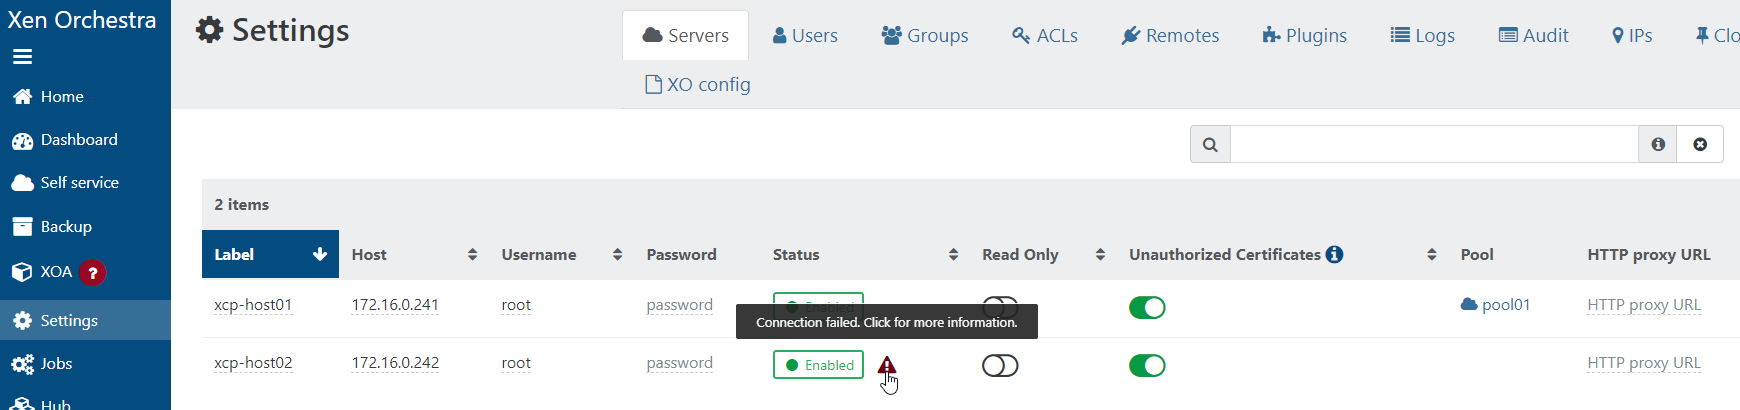
Task: Click the red XOA question mark badge
Action: (x=92, y=272)
